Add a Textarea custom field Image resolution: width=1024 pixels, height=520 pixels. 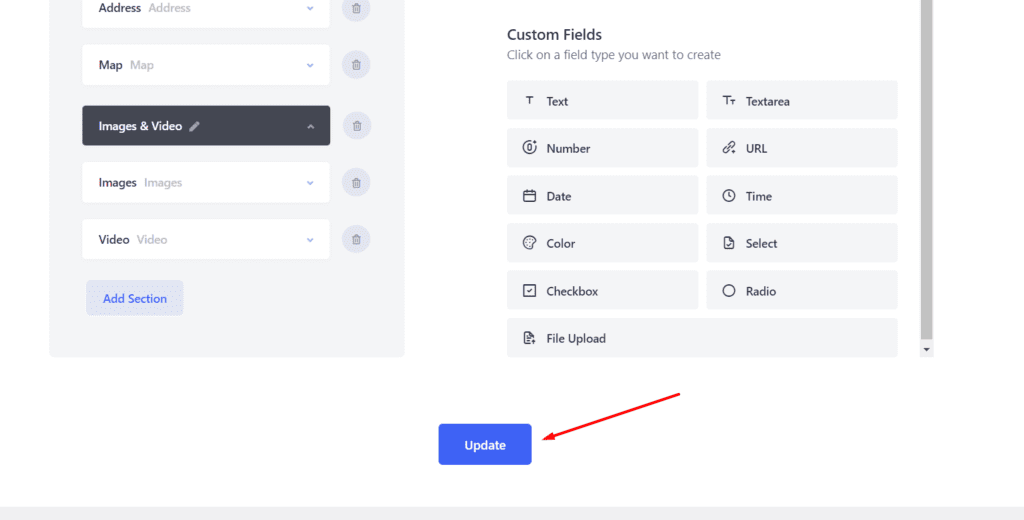tap(801, 101)
